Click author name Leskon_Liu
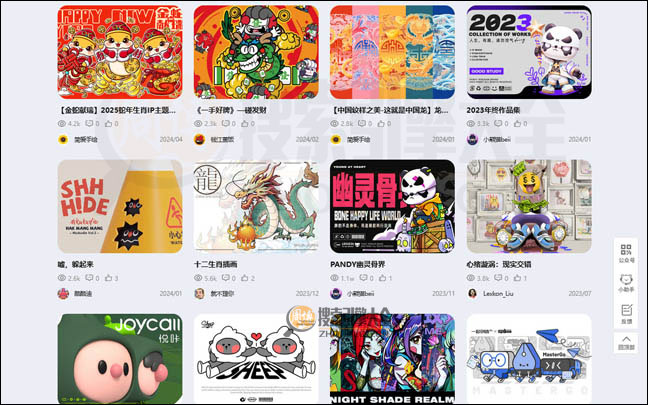The width and height of the screenshot is (648, 405). coord(498,293)
